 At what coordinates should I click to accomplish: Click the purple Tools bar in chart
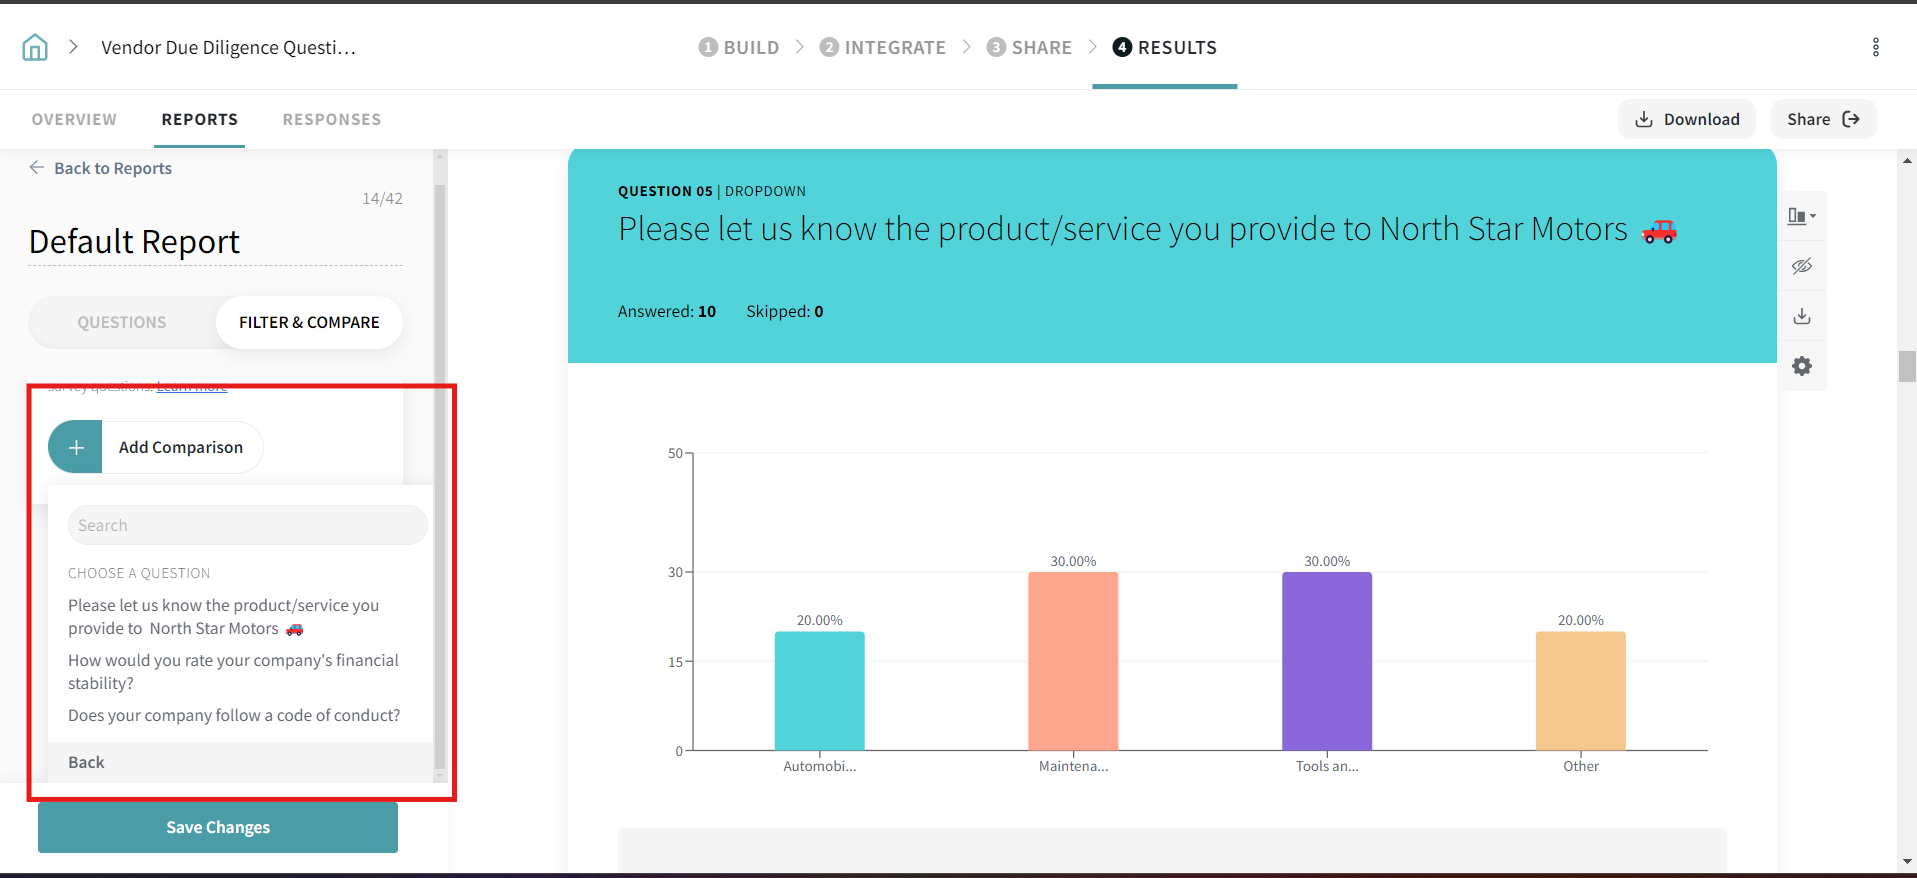pyautogui.click(x=1326, y=660)
